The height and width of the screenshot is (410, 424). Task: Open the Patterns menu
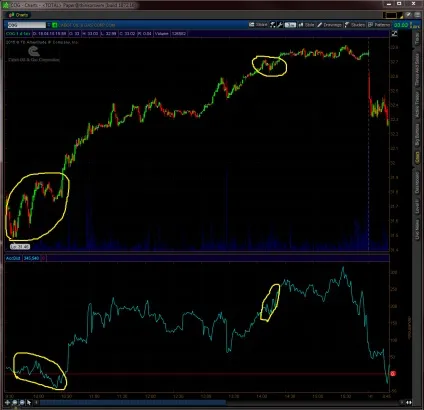(379, 25)
